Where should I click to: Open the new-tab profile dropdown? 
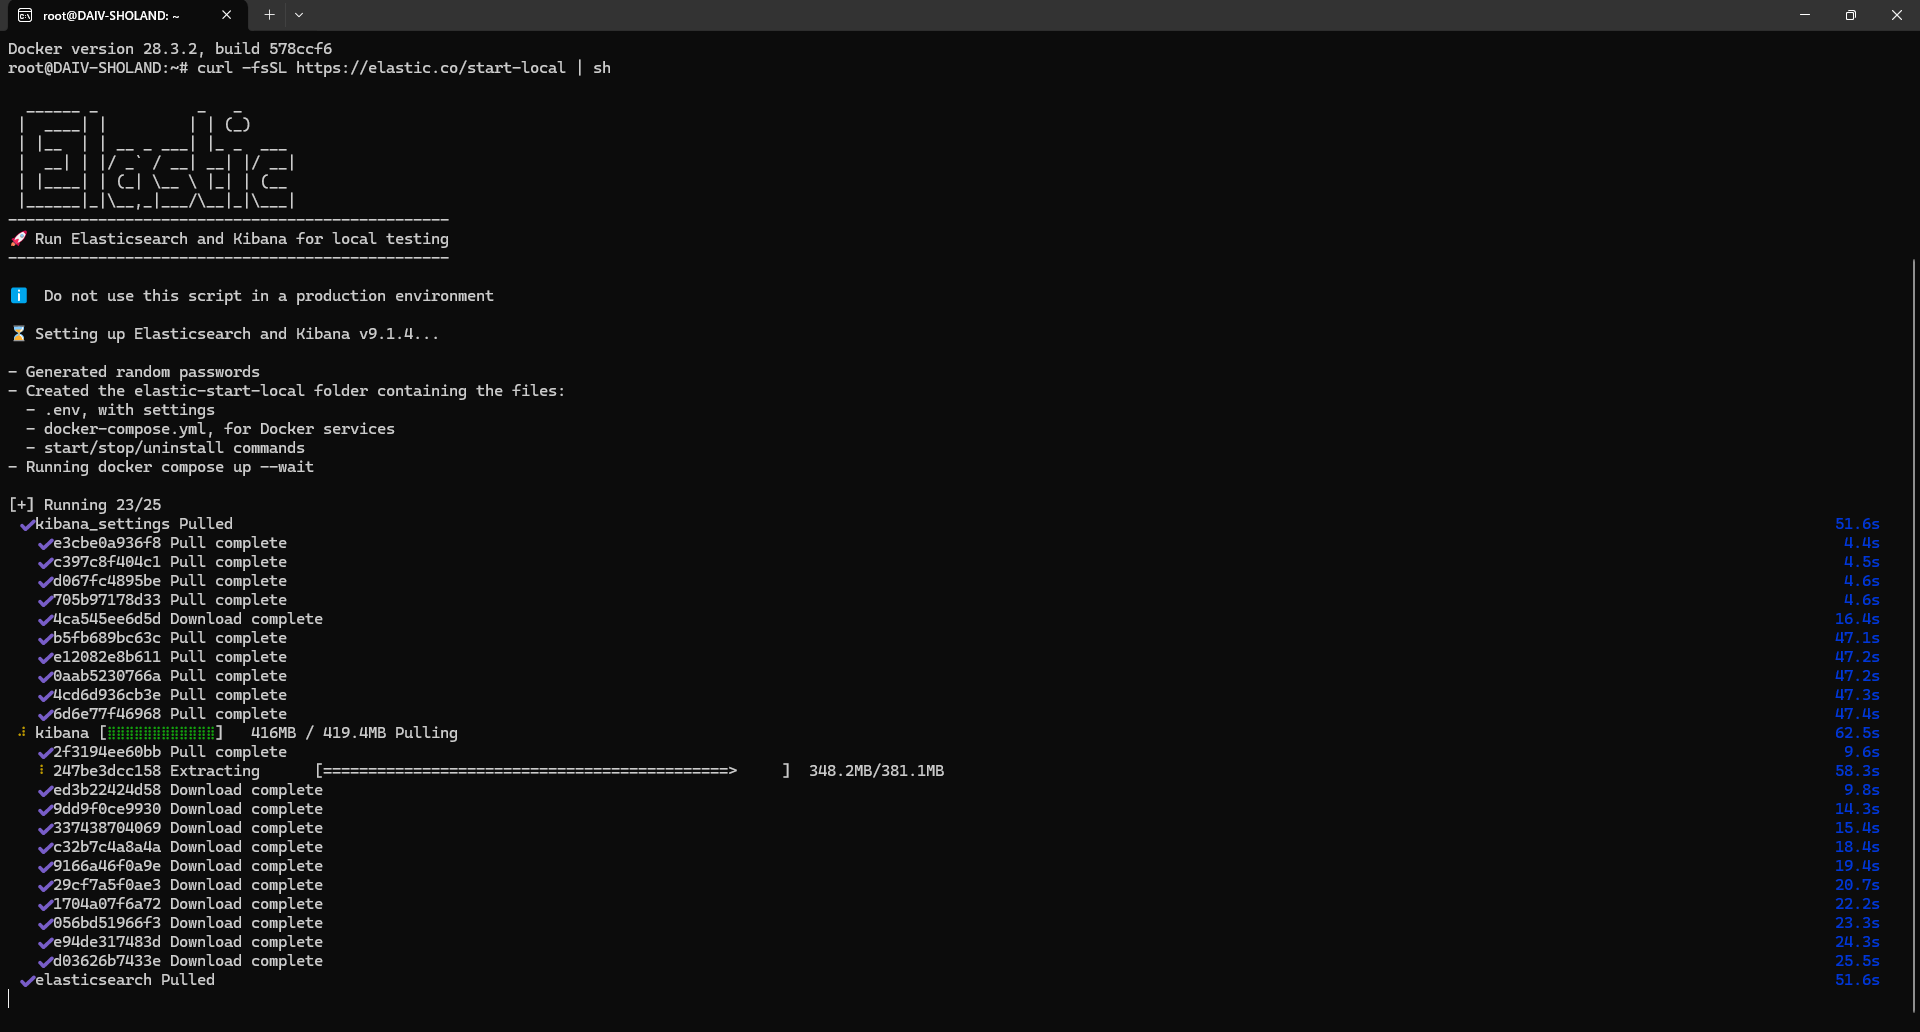(x=299, y=15)
